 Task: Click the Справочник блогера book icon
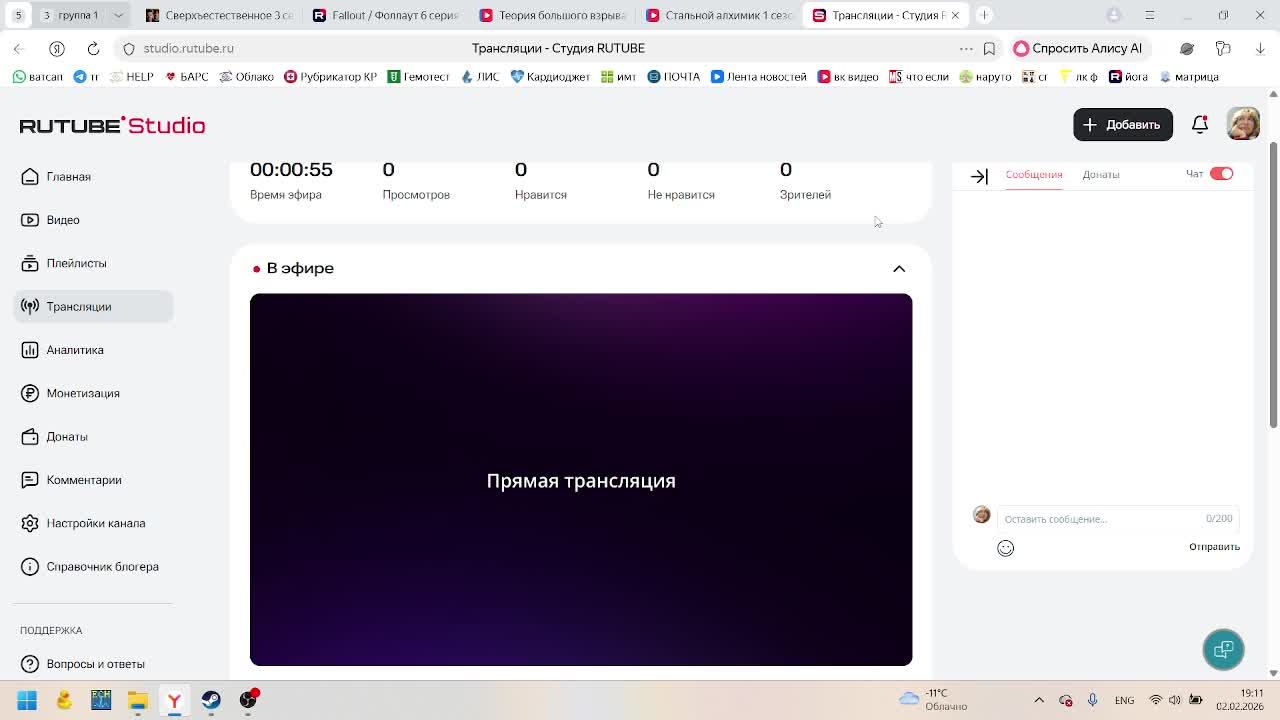(30, 567)
